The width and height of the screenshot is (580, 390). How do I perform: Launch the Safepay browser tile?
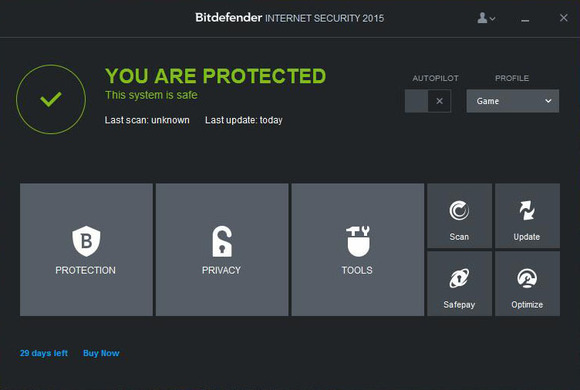click(x=459, y=284)
